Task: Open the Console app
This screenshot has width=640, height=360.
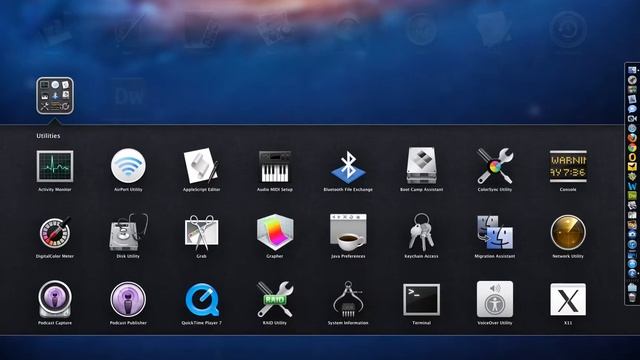Action: click(x=568, y=166)
